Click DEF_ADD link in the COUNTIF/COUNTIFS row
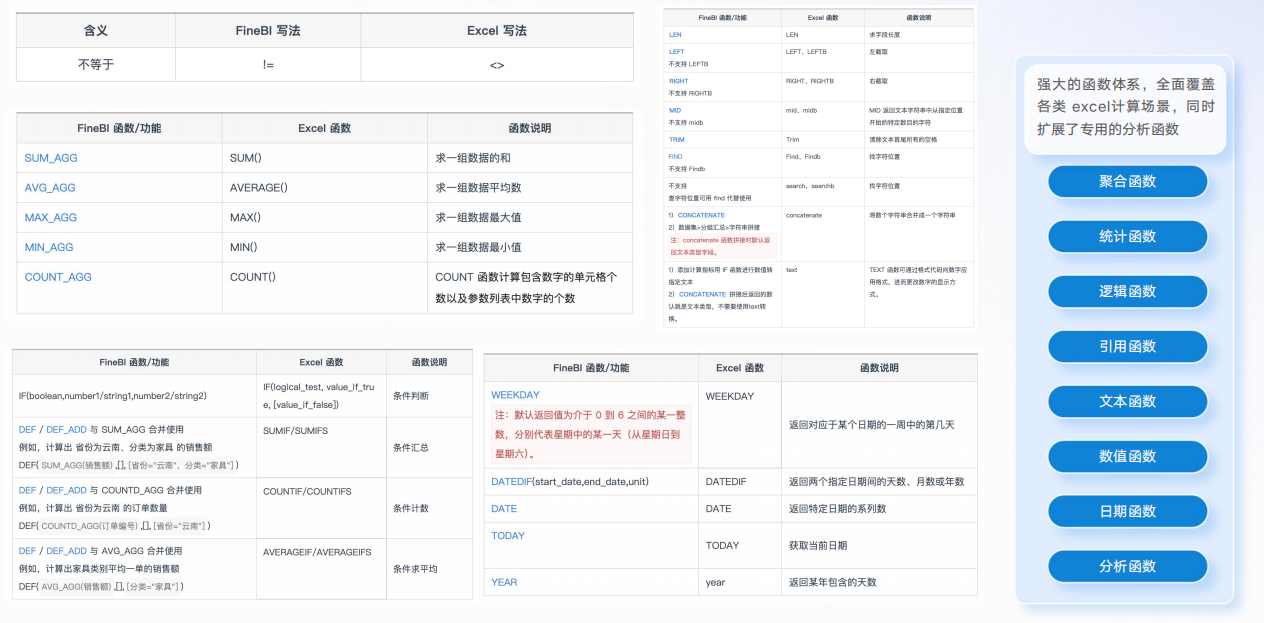 click(x=67, y=491)
